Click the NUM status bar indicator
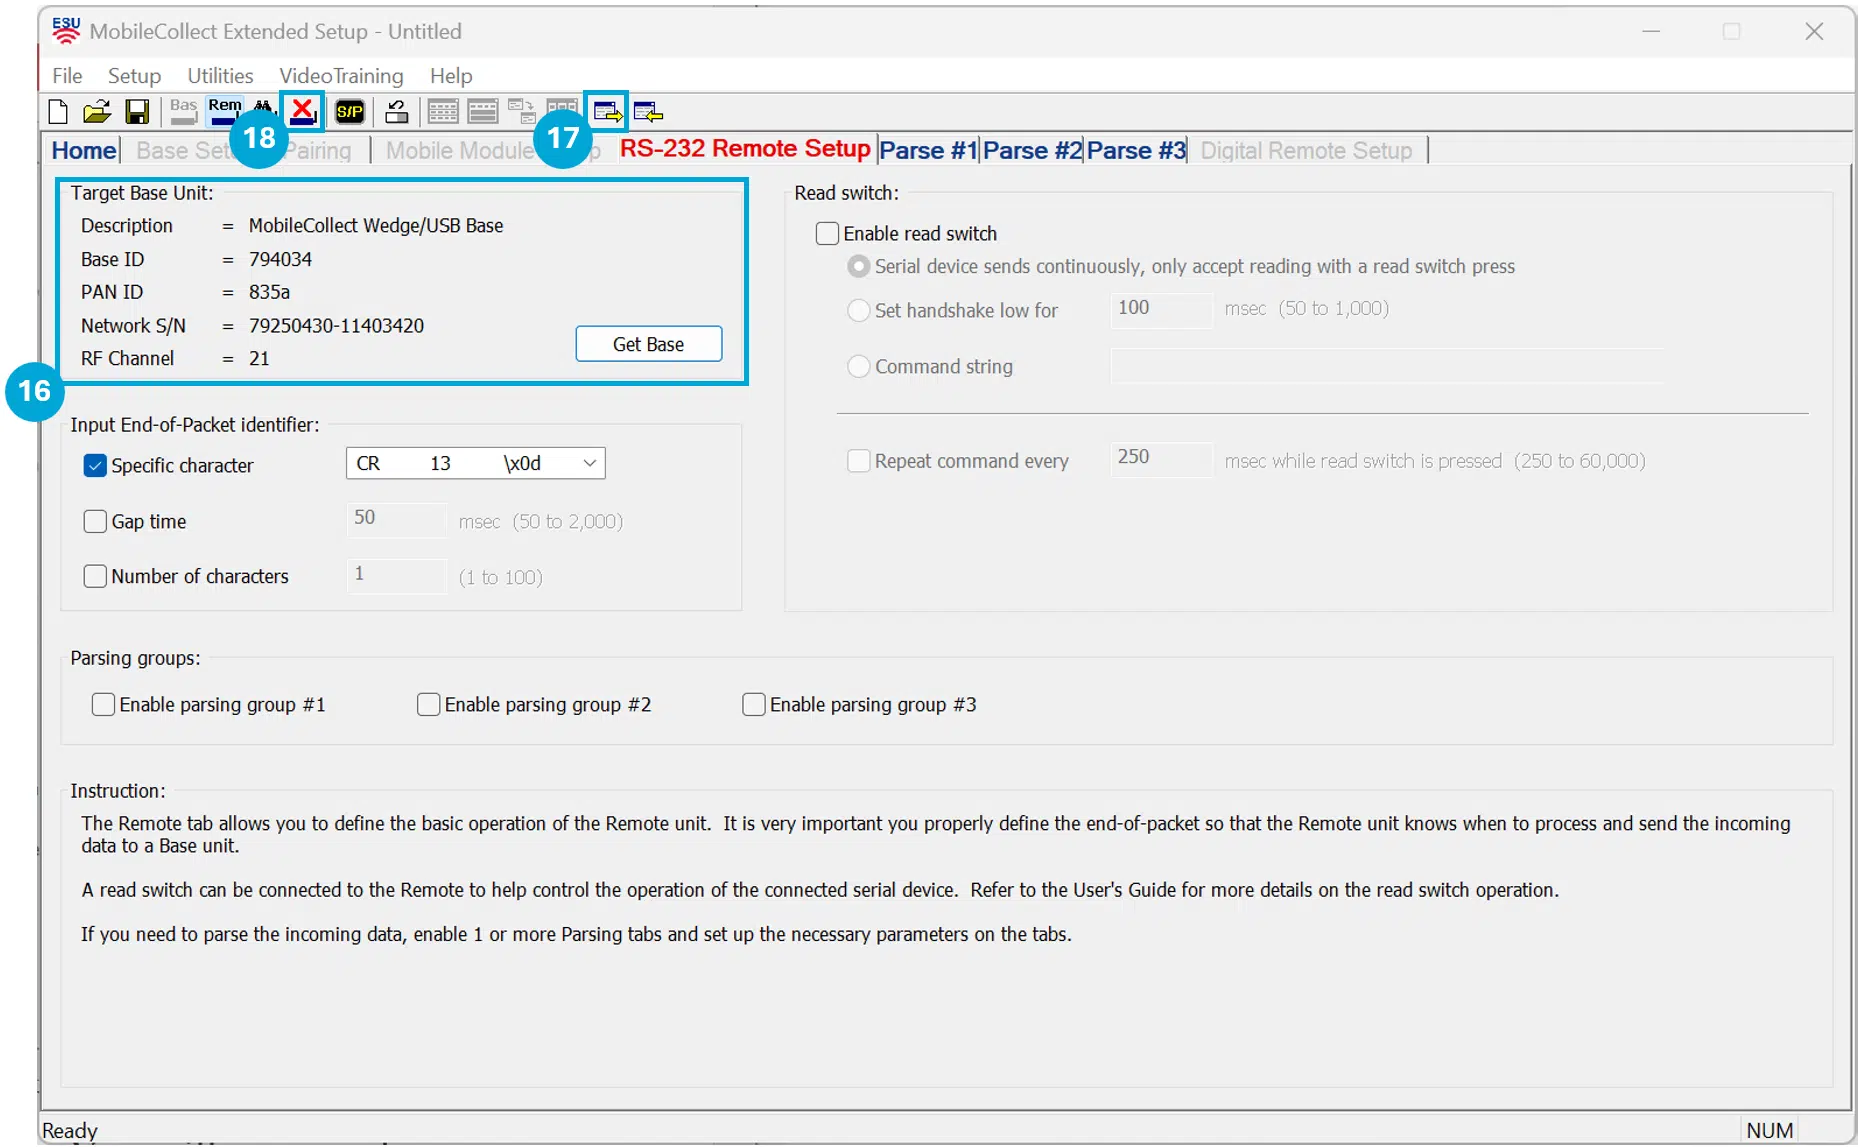 [1769, 1131]
